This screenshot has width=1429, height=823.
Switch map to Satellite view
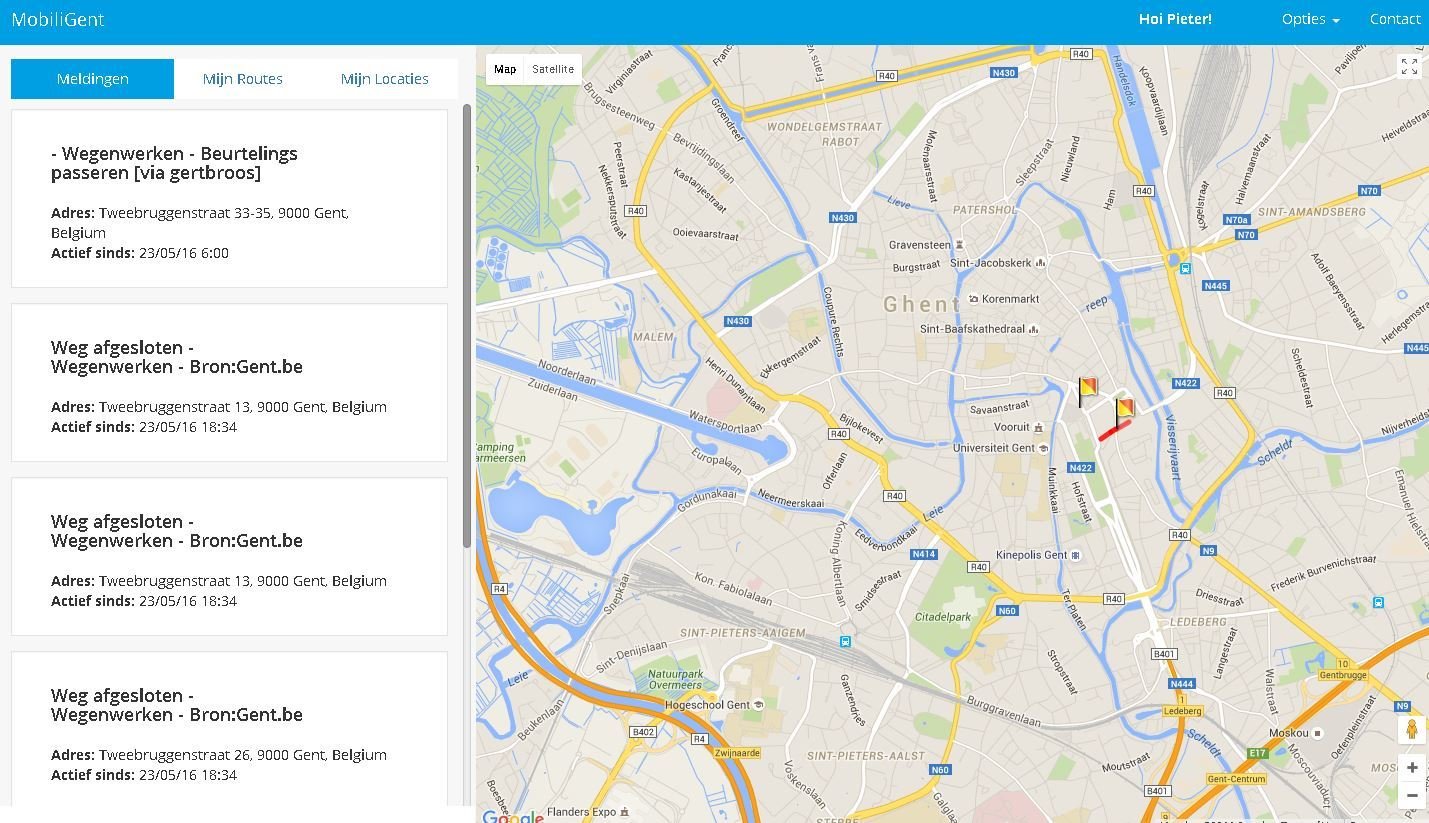[553, 69]
